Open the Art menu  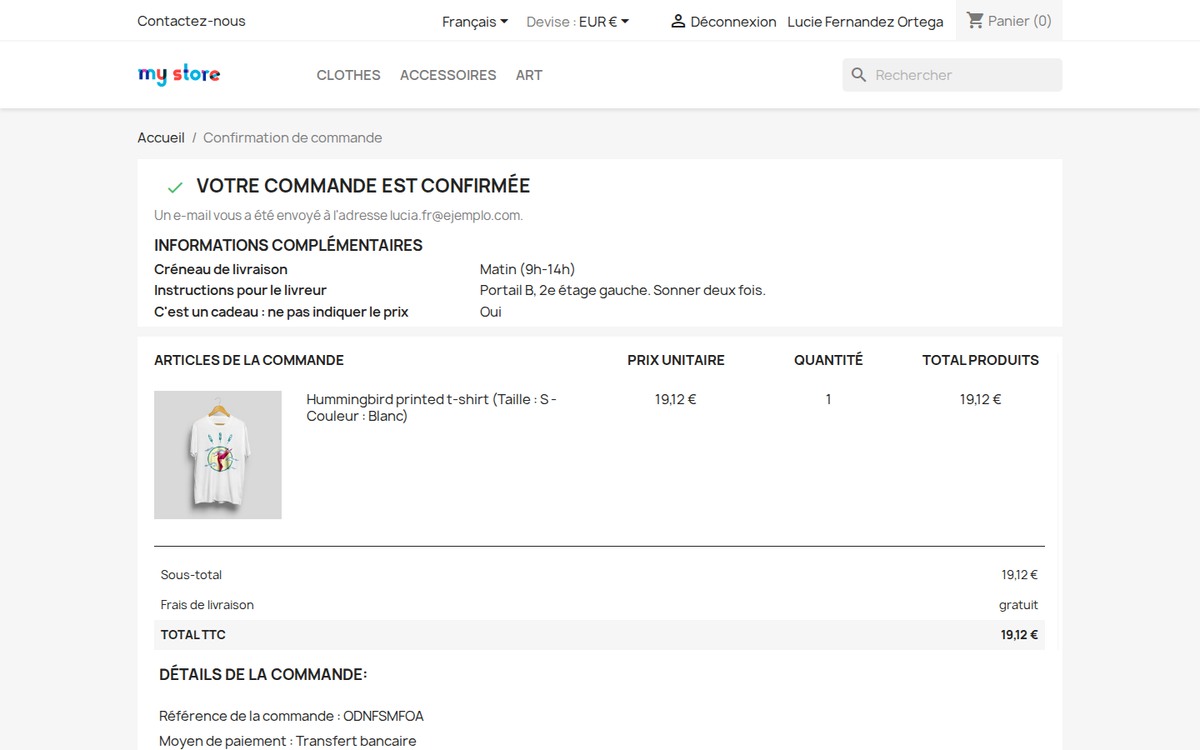(529, 75)
